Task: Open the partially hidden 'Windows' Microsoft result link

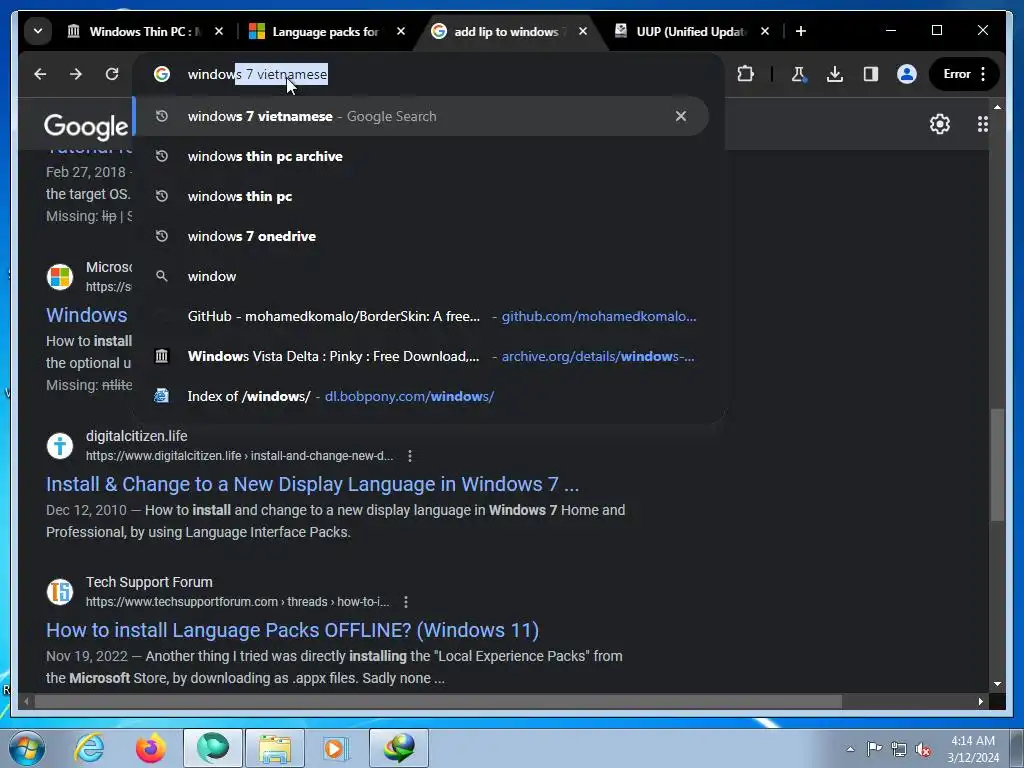Action: [87, 315]
